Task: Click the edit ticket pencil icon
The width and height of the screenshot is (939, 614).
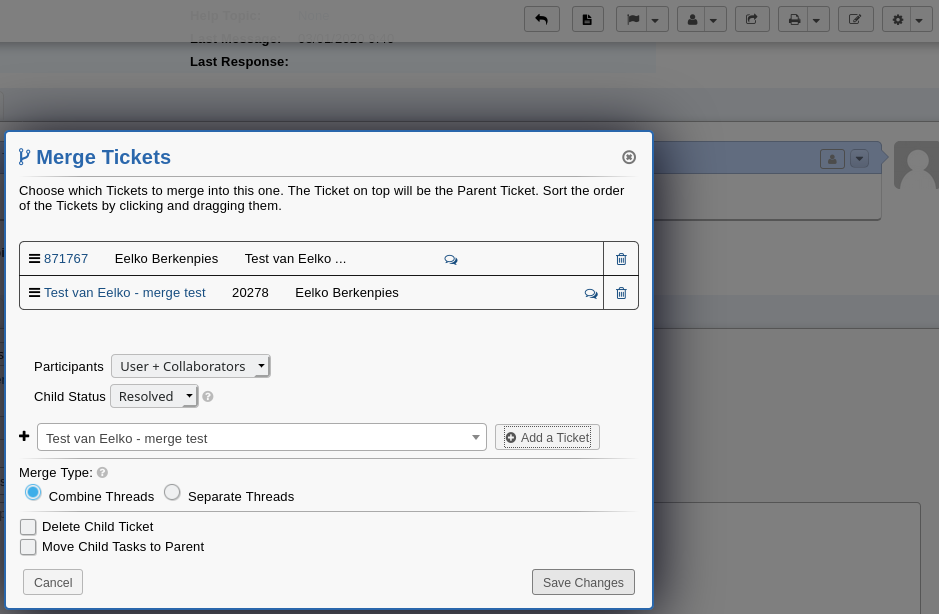Action: coord(856,19)
